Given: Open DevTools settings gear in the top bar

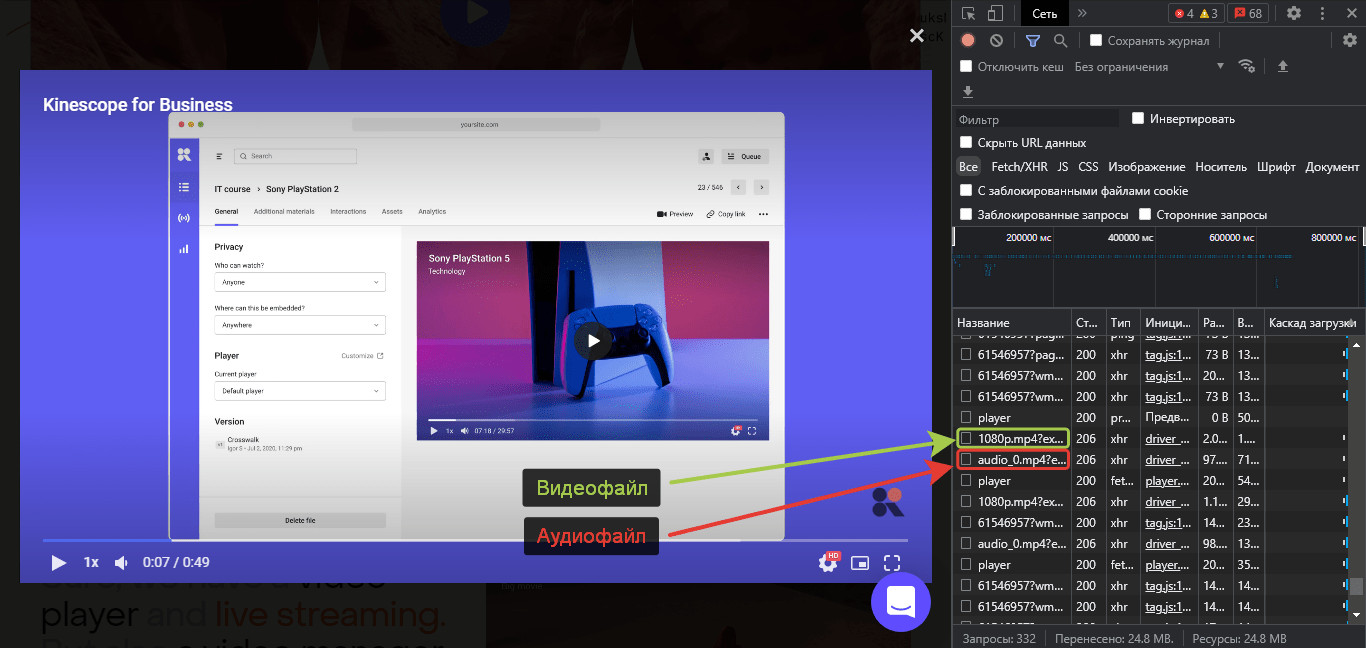Looking at the screenshot, I should point(1294,14).
